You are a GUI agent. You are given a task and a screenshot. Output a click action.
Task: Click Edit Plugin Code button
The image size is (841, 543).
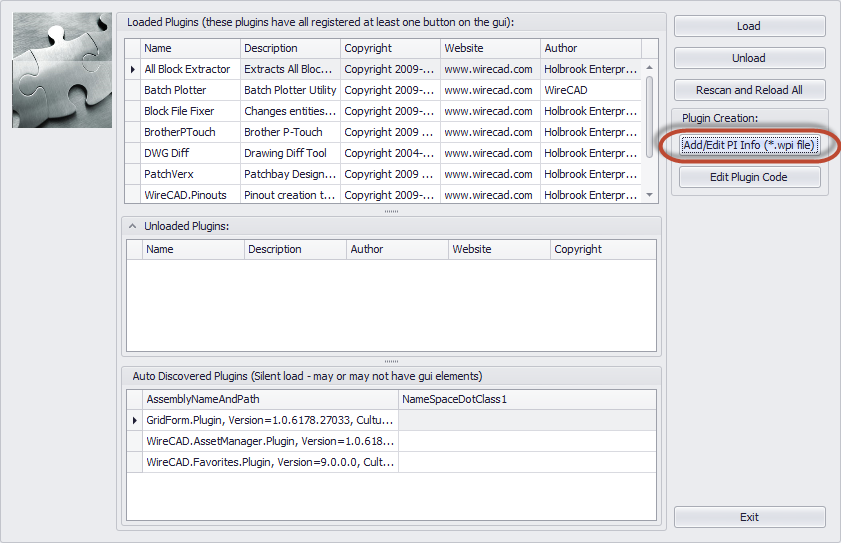click(x=749, y=177)
